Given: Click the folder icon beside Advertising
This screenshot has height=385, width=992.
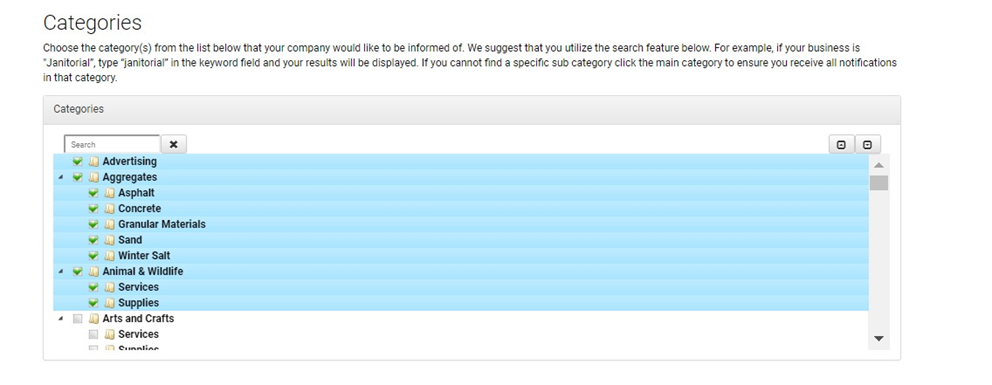Looking at the screenshot, I should pyautogui.click(x=94, y=161).
